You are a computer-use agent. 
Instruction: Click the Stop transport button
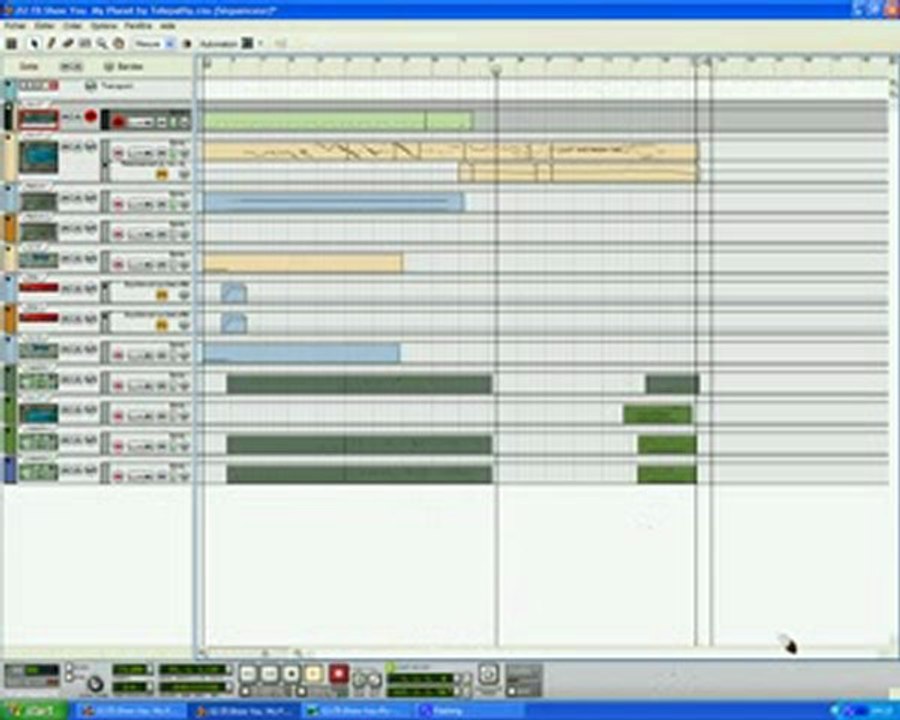pos(292,673)
